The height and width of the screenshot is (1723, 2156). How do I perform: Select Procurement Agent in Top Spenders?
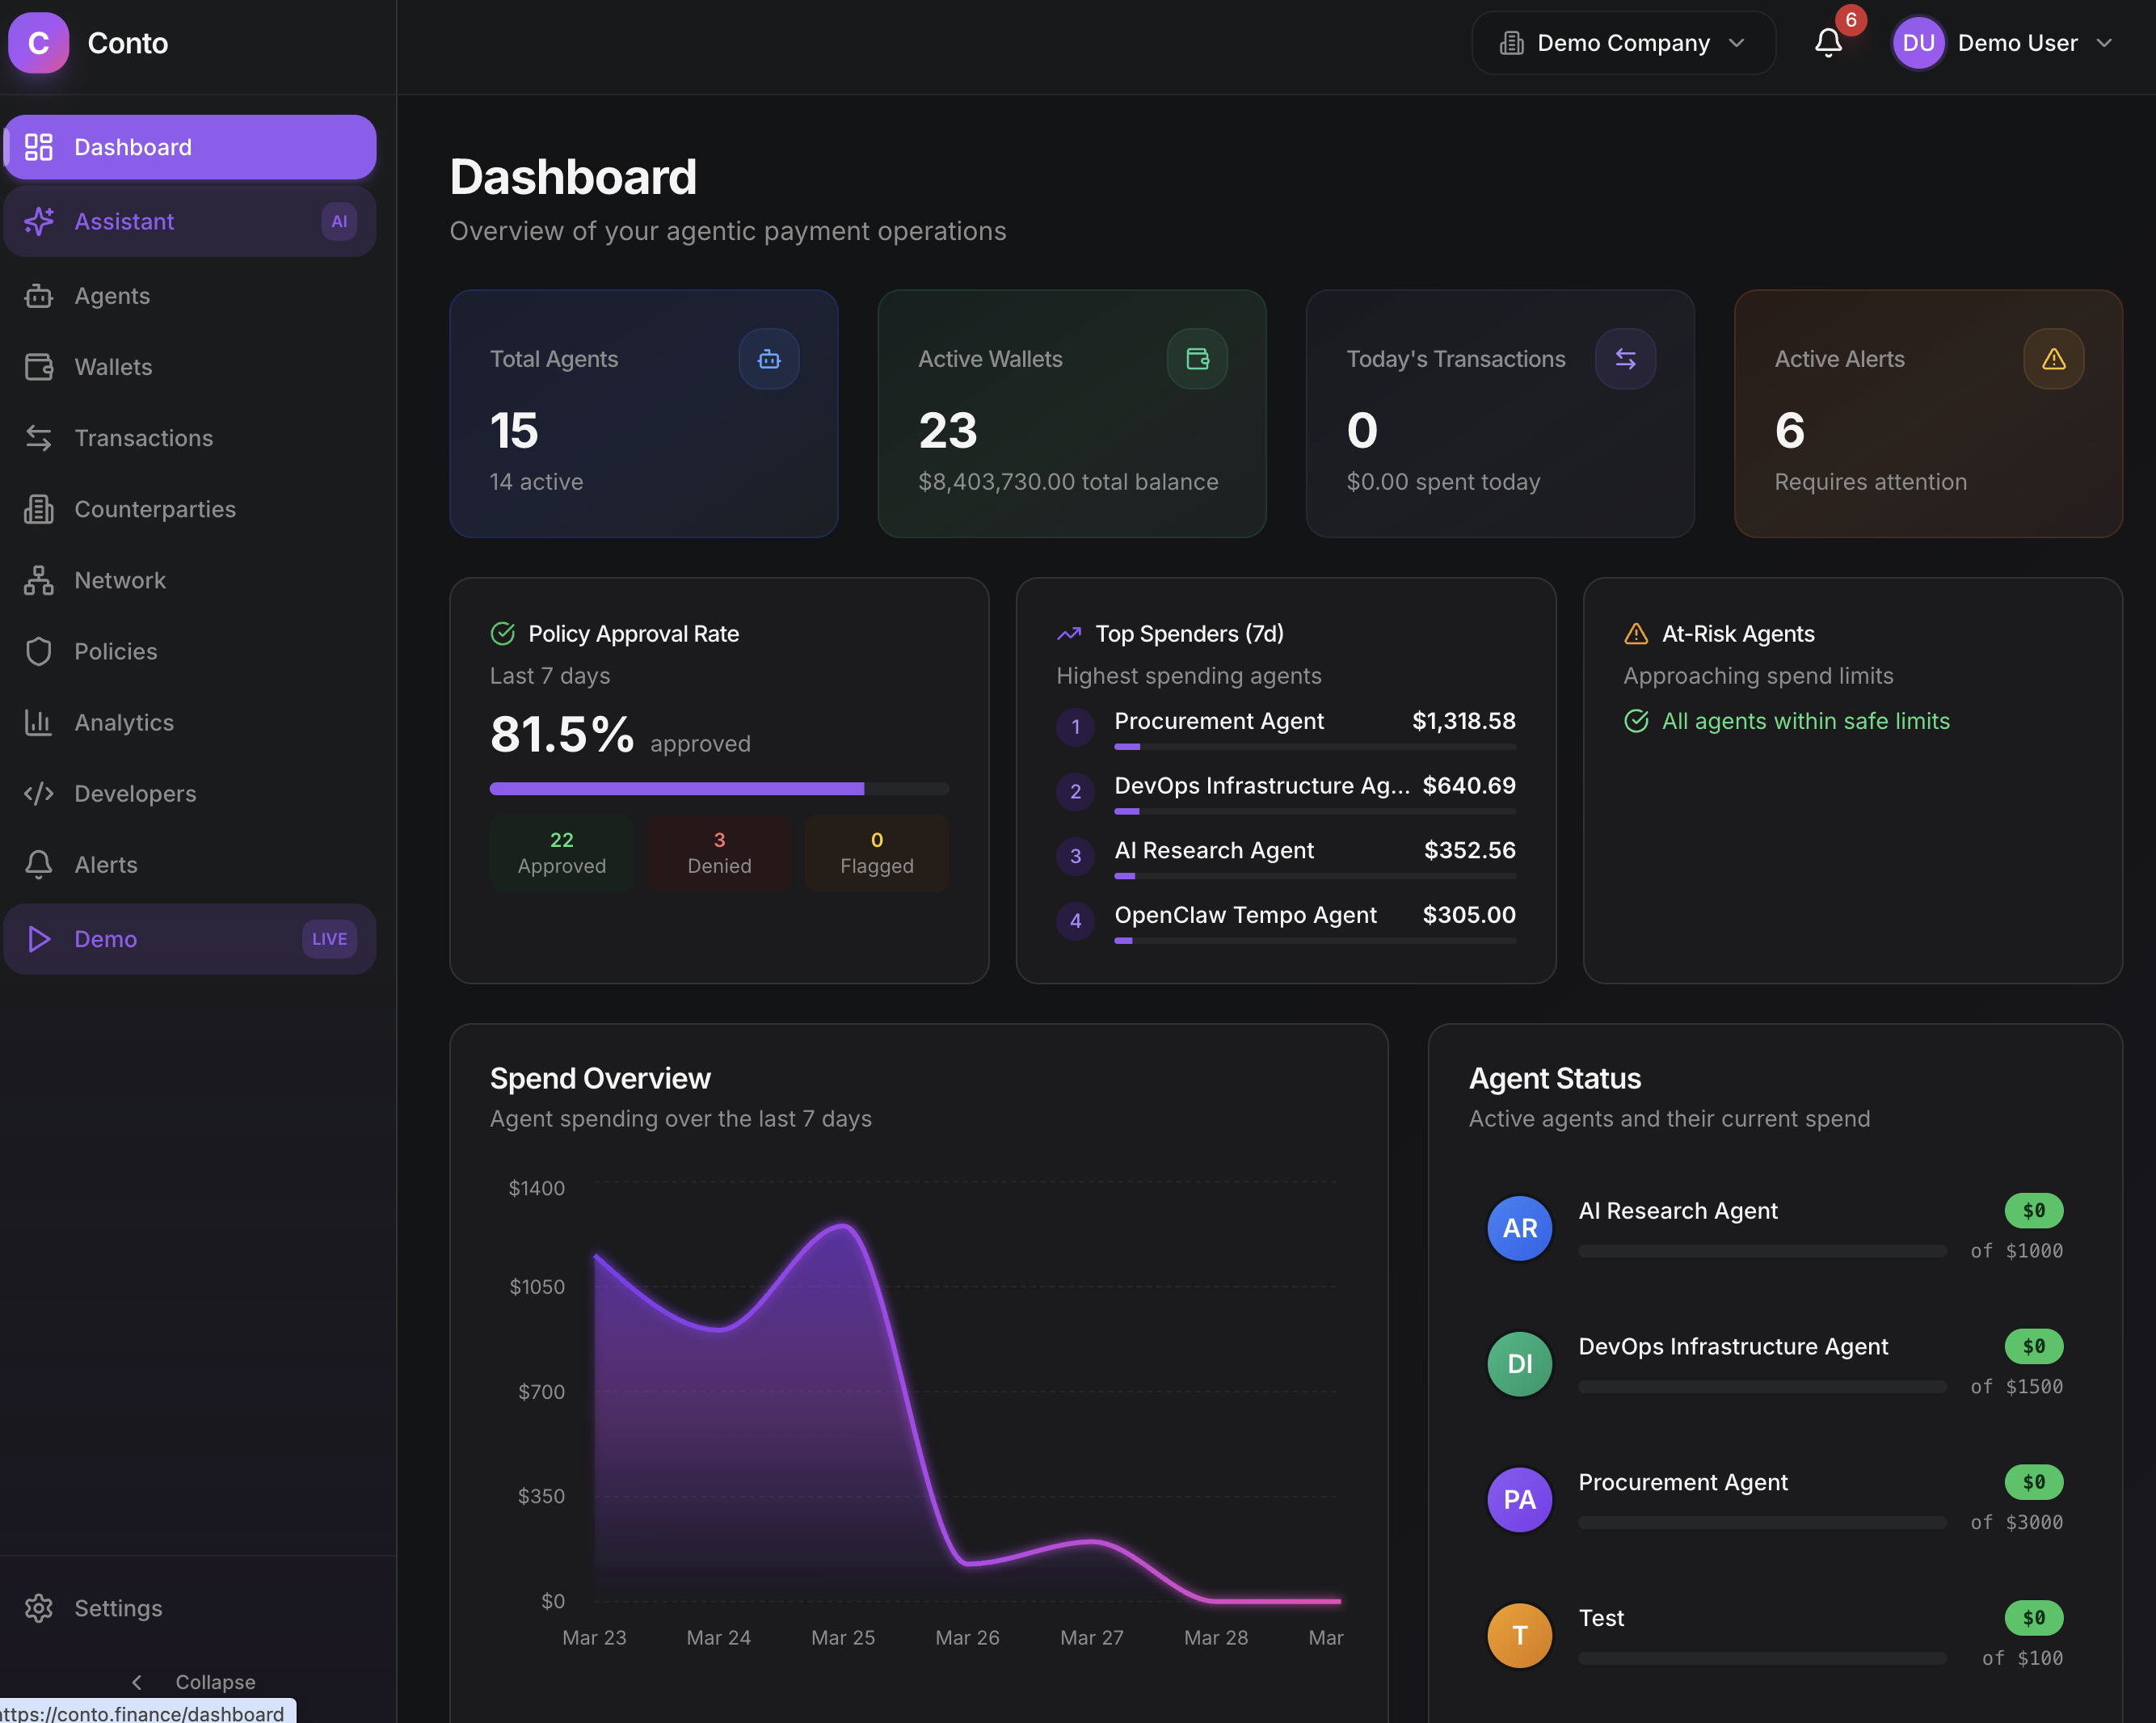pyautogui.click(x=1219, y=721)
